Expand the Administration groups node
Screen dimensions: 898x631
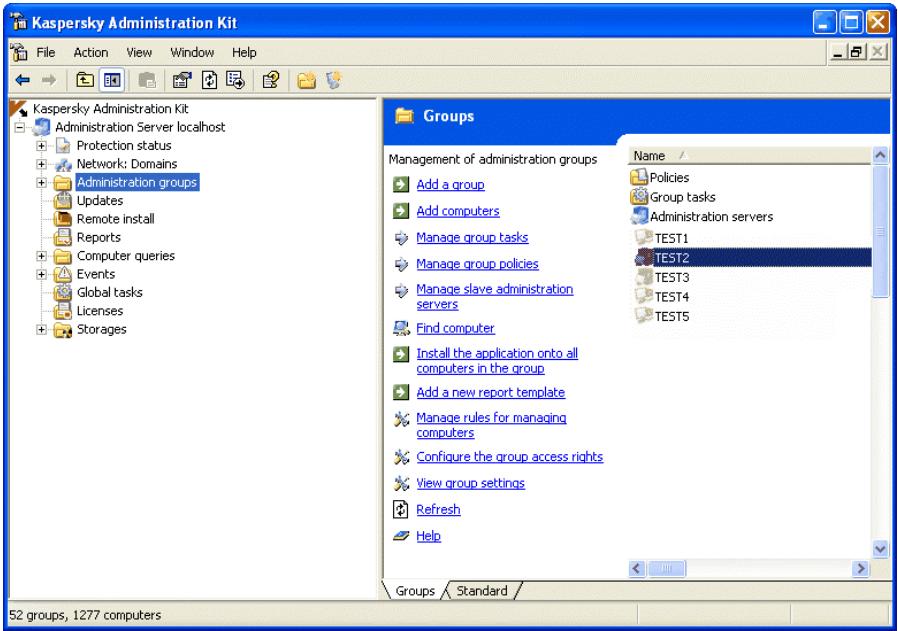41,182
